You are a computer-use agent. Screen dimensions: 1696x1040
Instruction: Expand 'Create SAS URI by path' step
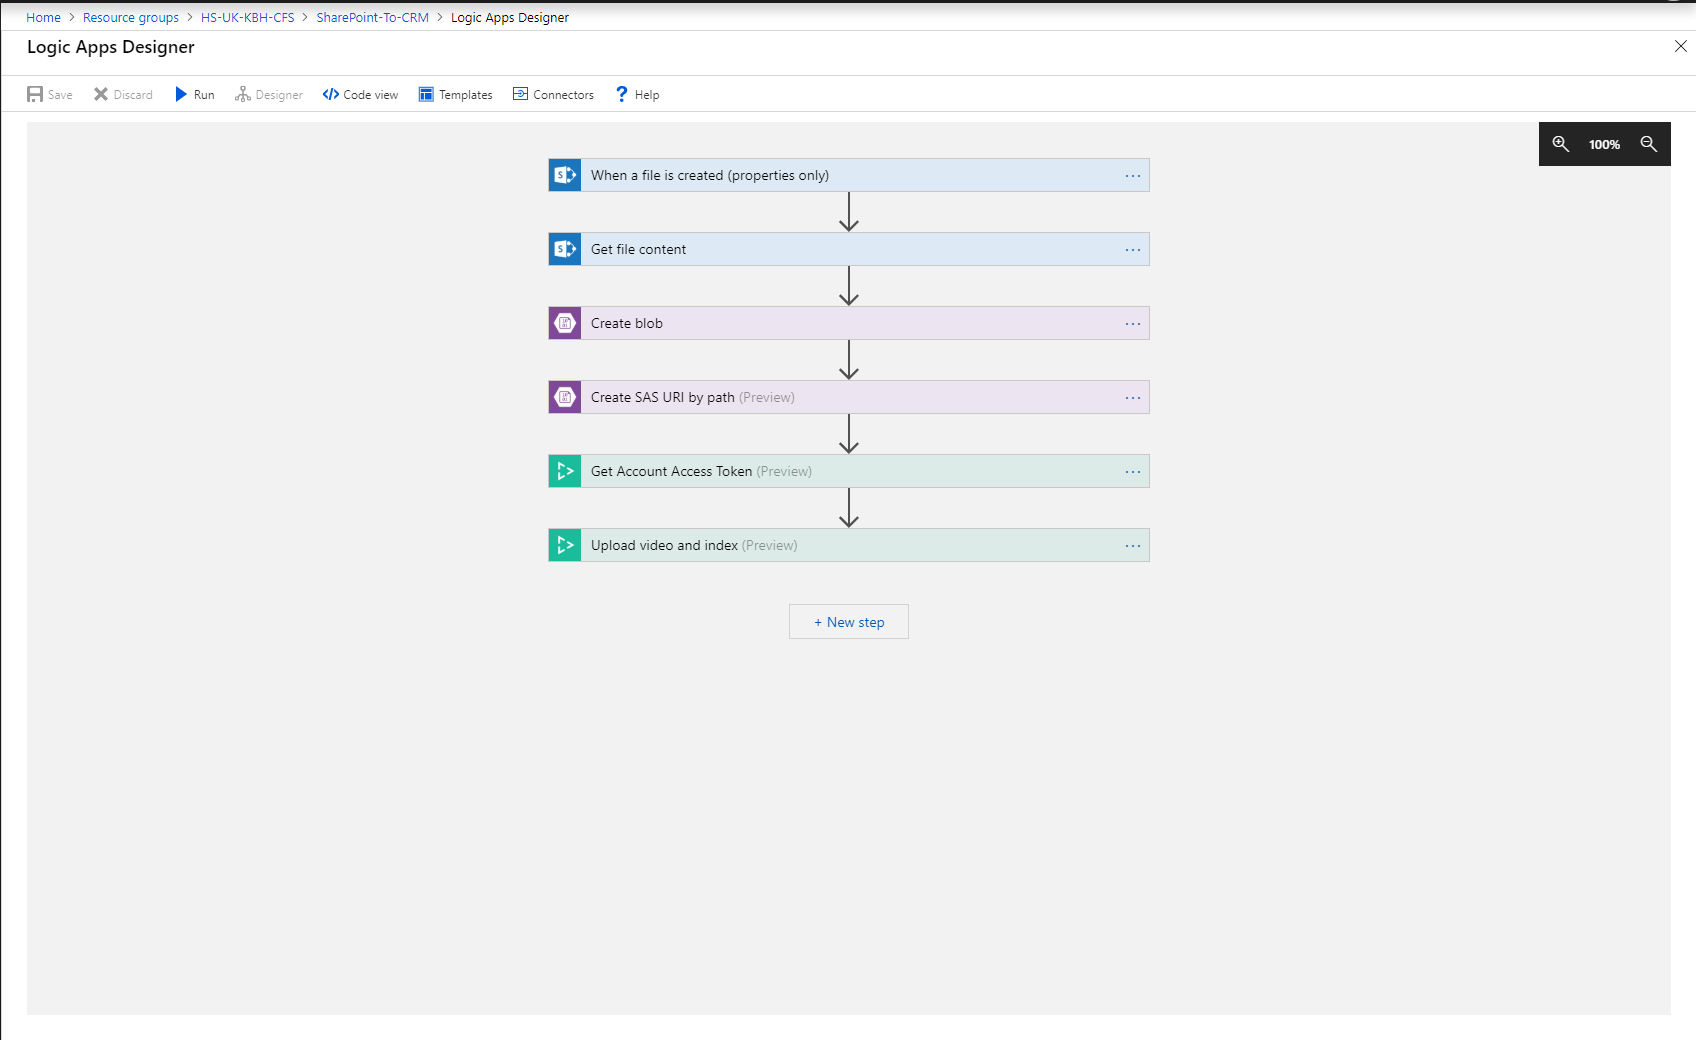(849, 397)
